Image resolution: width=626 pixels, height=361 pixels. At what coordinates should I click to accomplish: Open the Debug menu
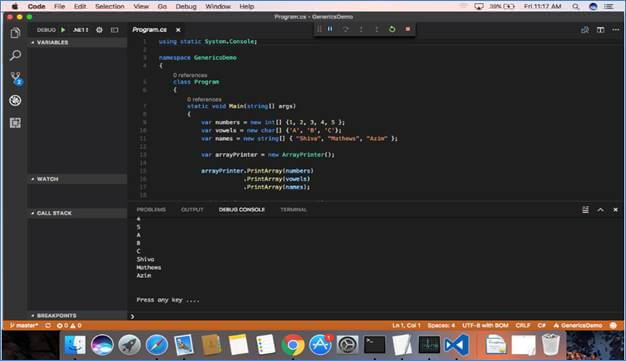click(x=186, y=6)
